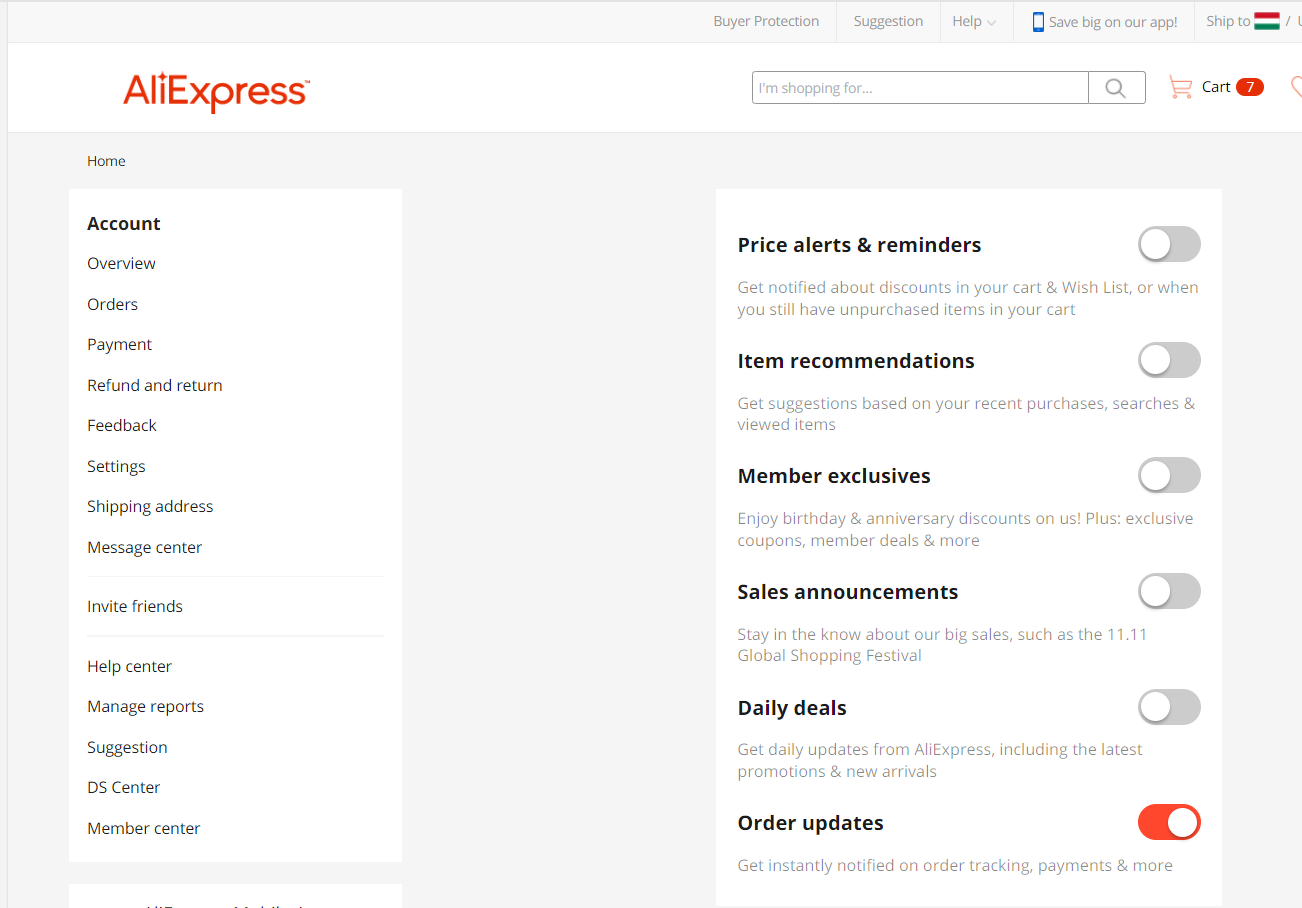The width and height of the screenshot is (1302, 908).
Task: Click the Hungarian flag icon
Action: pos(1267,21)
